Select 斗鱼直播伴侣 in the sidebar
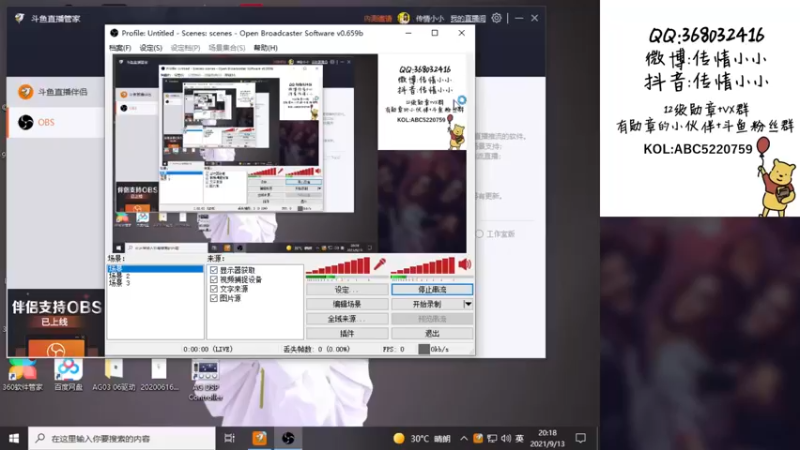Image resolution: width=800 pixels, height=450 pixels. point(55,92)
